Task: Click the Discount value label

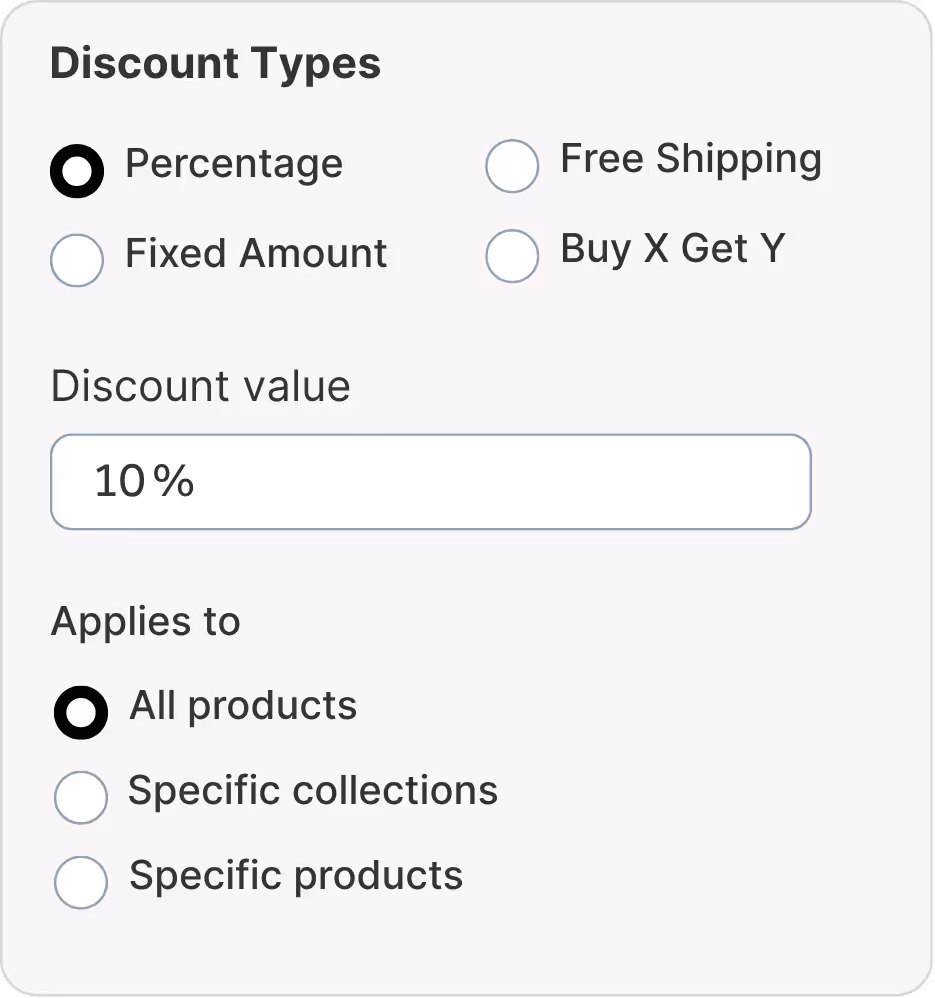Action: [x=200, y=386]
